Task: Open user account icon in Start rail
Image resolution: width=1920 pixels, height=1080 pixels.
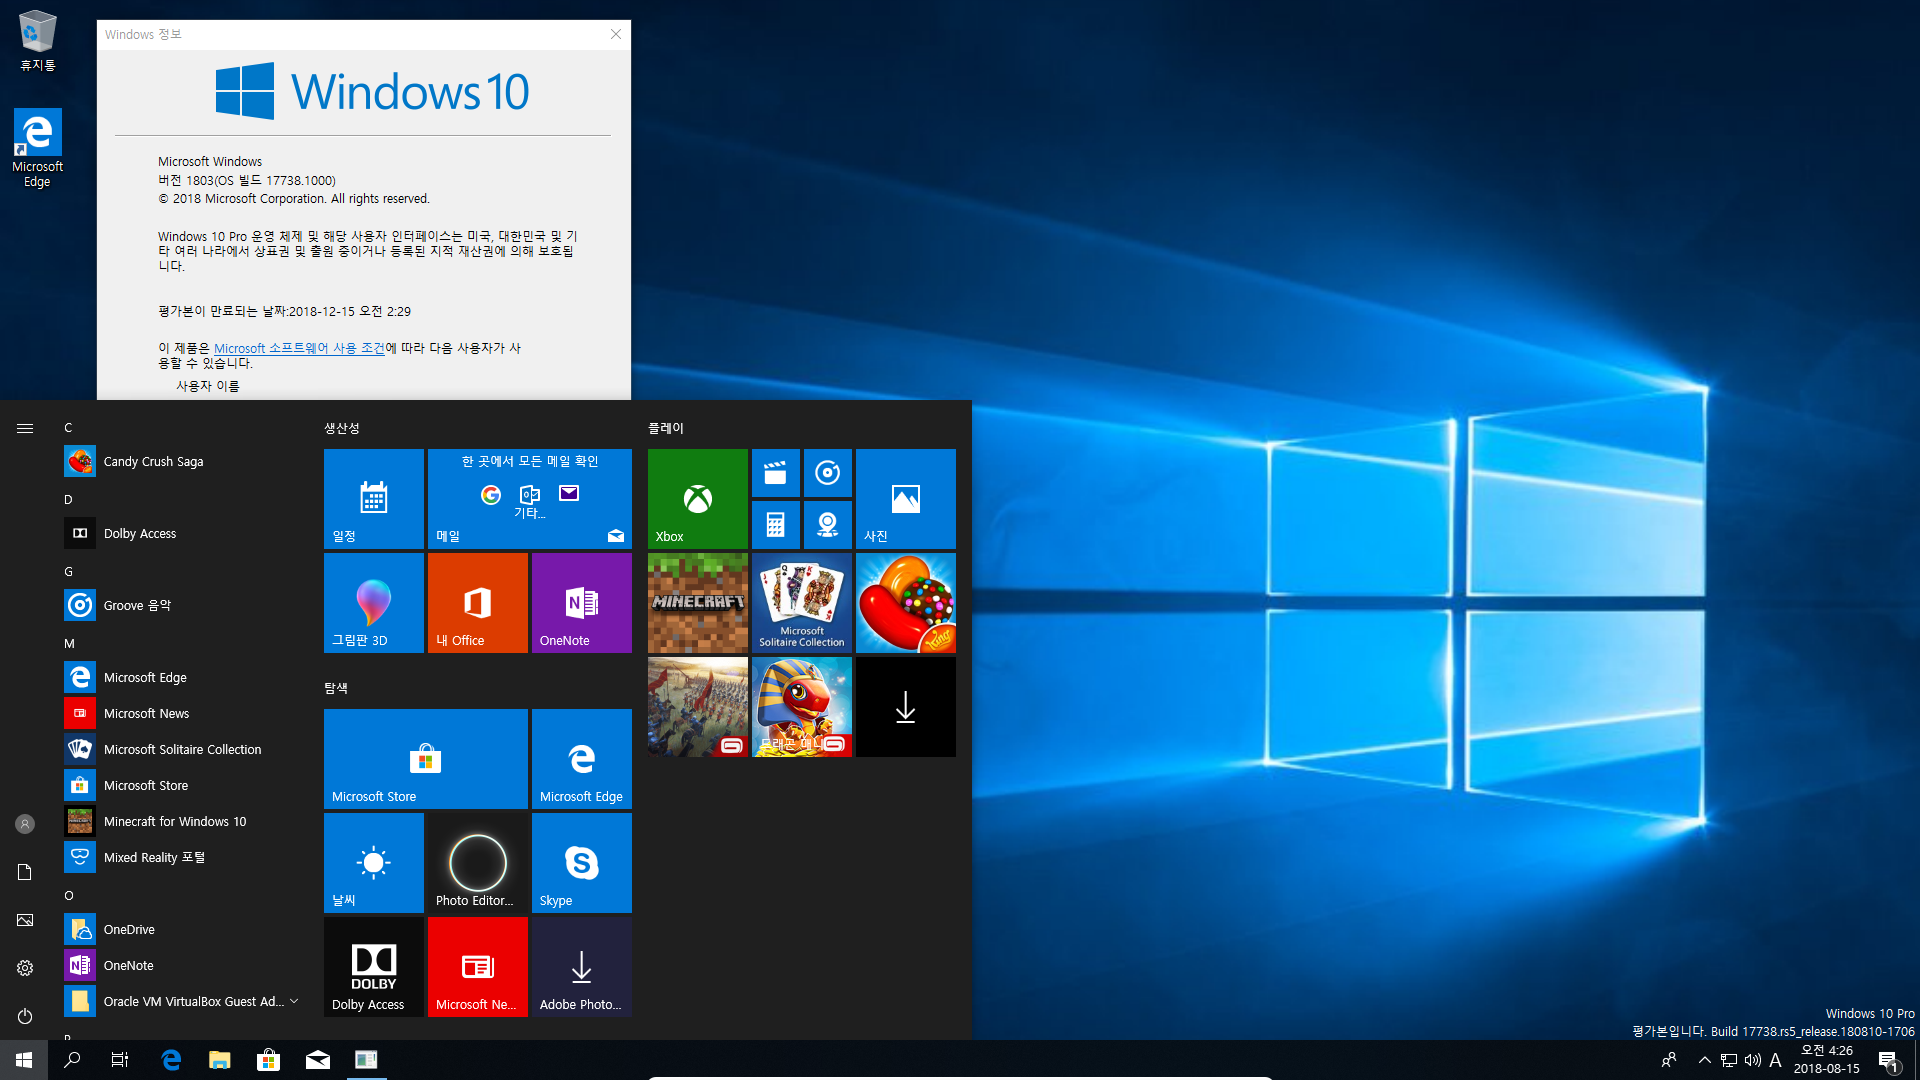Action: 25,824
